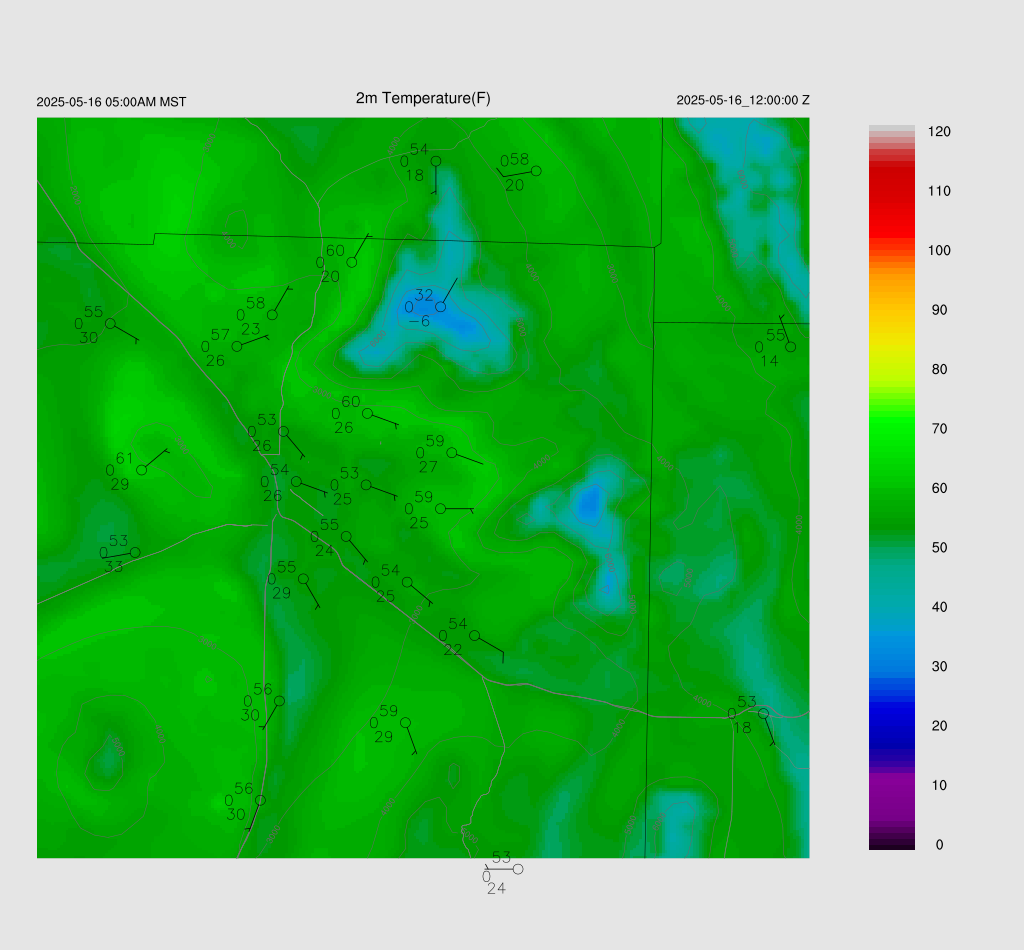Select the colorbar tick label 110

(939, 191)
